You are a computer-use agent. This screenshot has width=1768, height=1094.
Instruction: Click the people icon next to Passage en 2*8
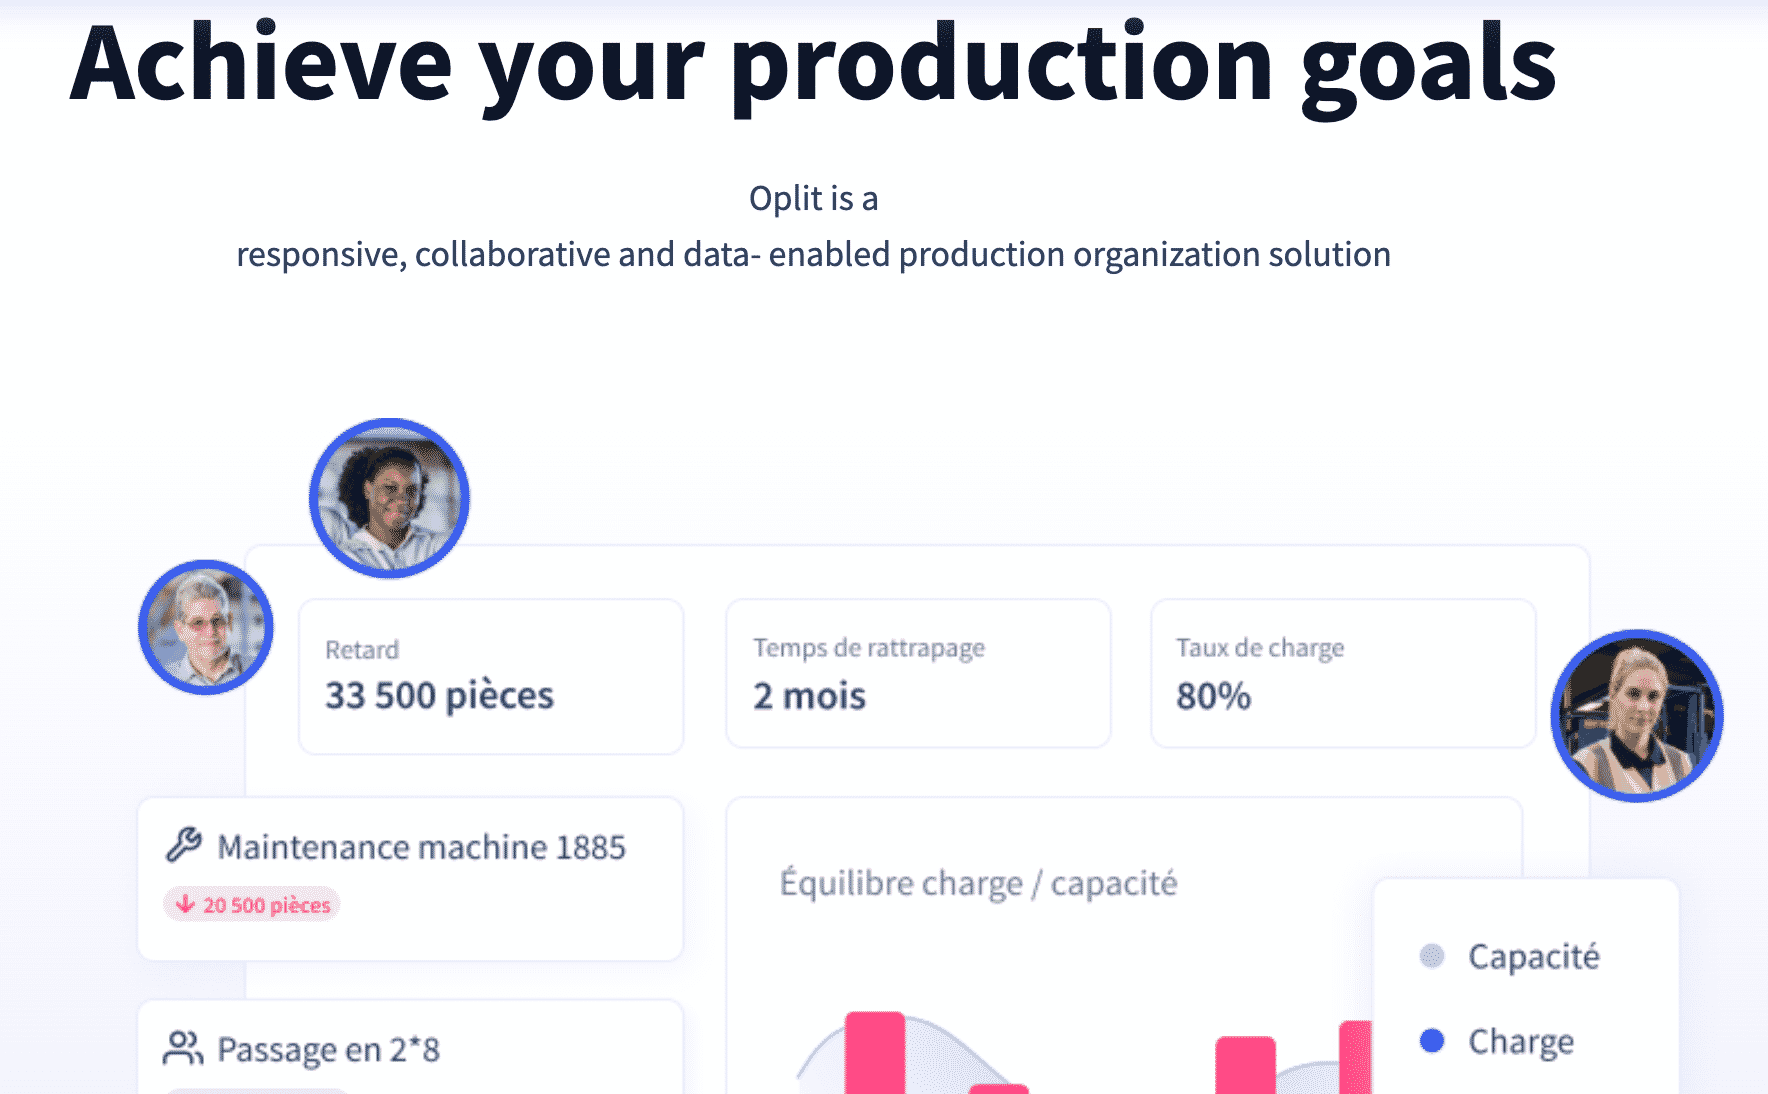point(183,1048)
